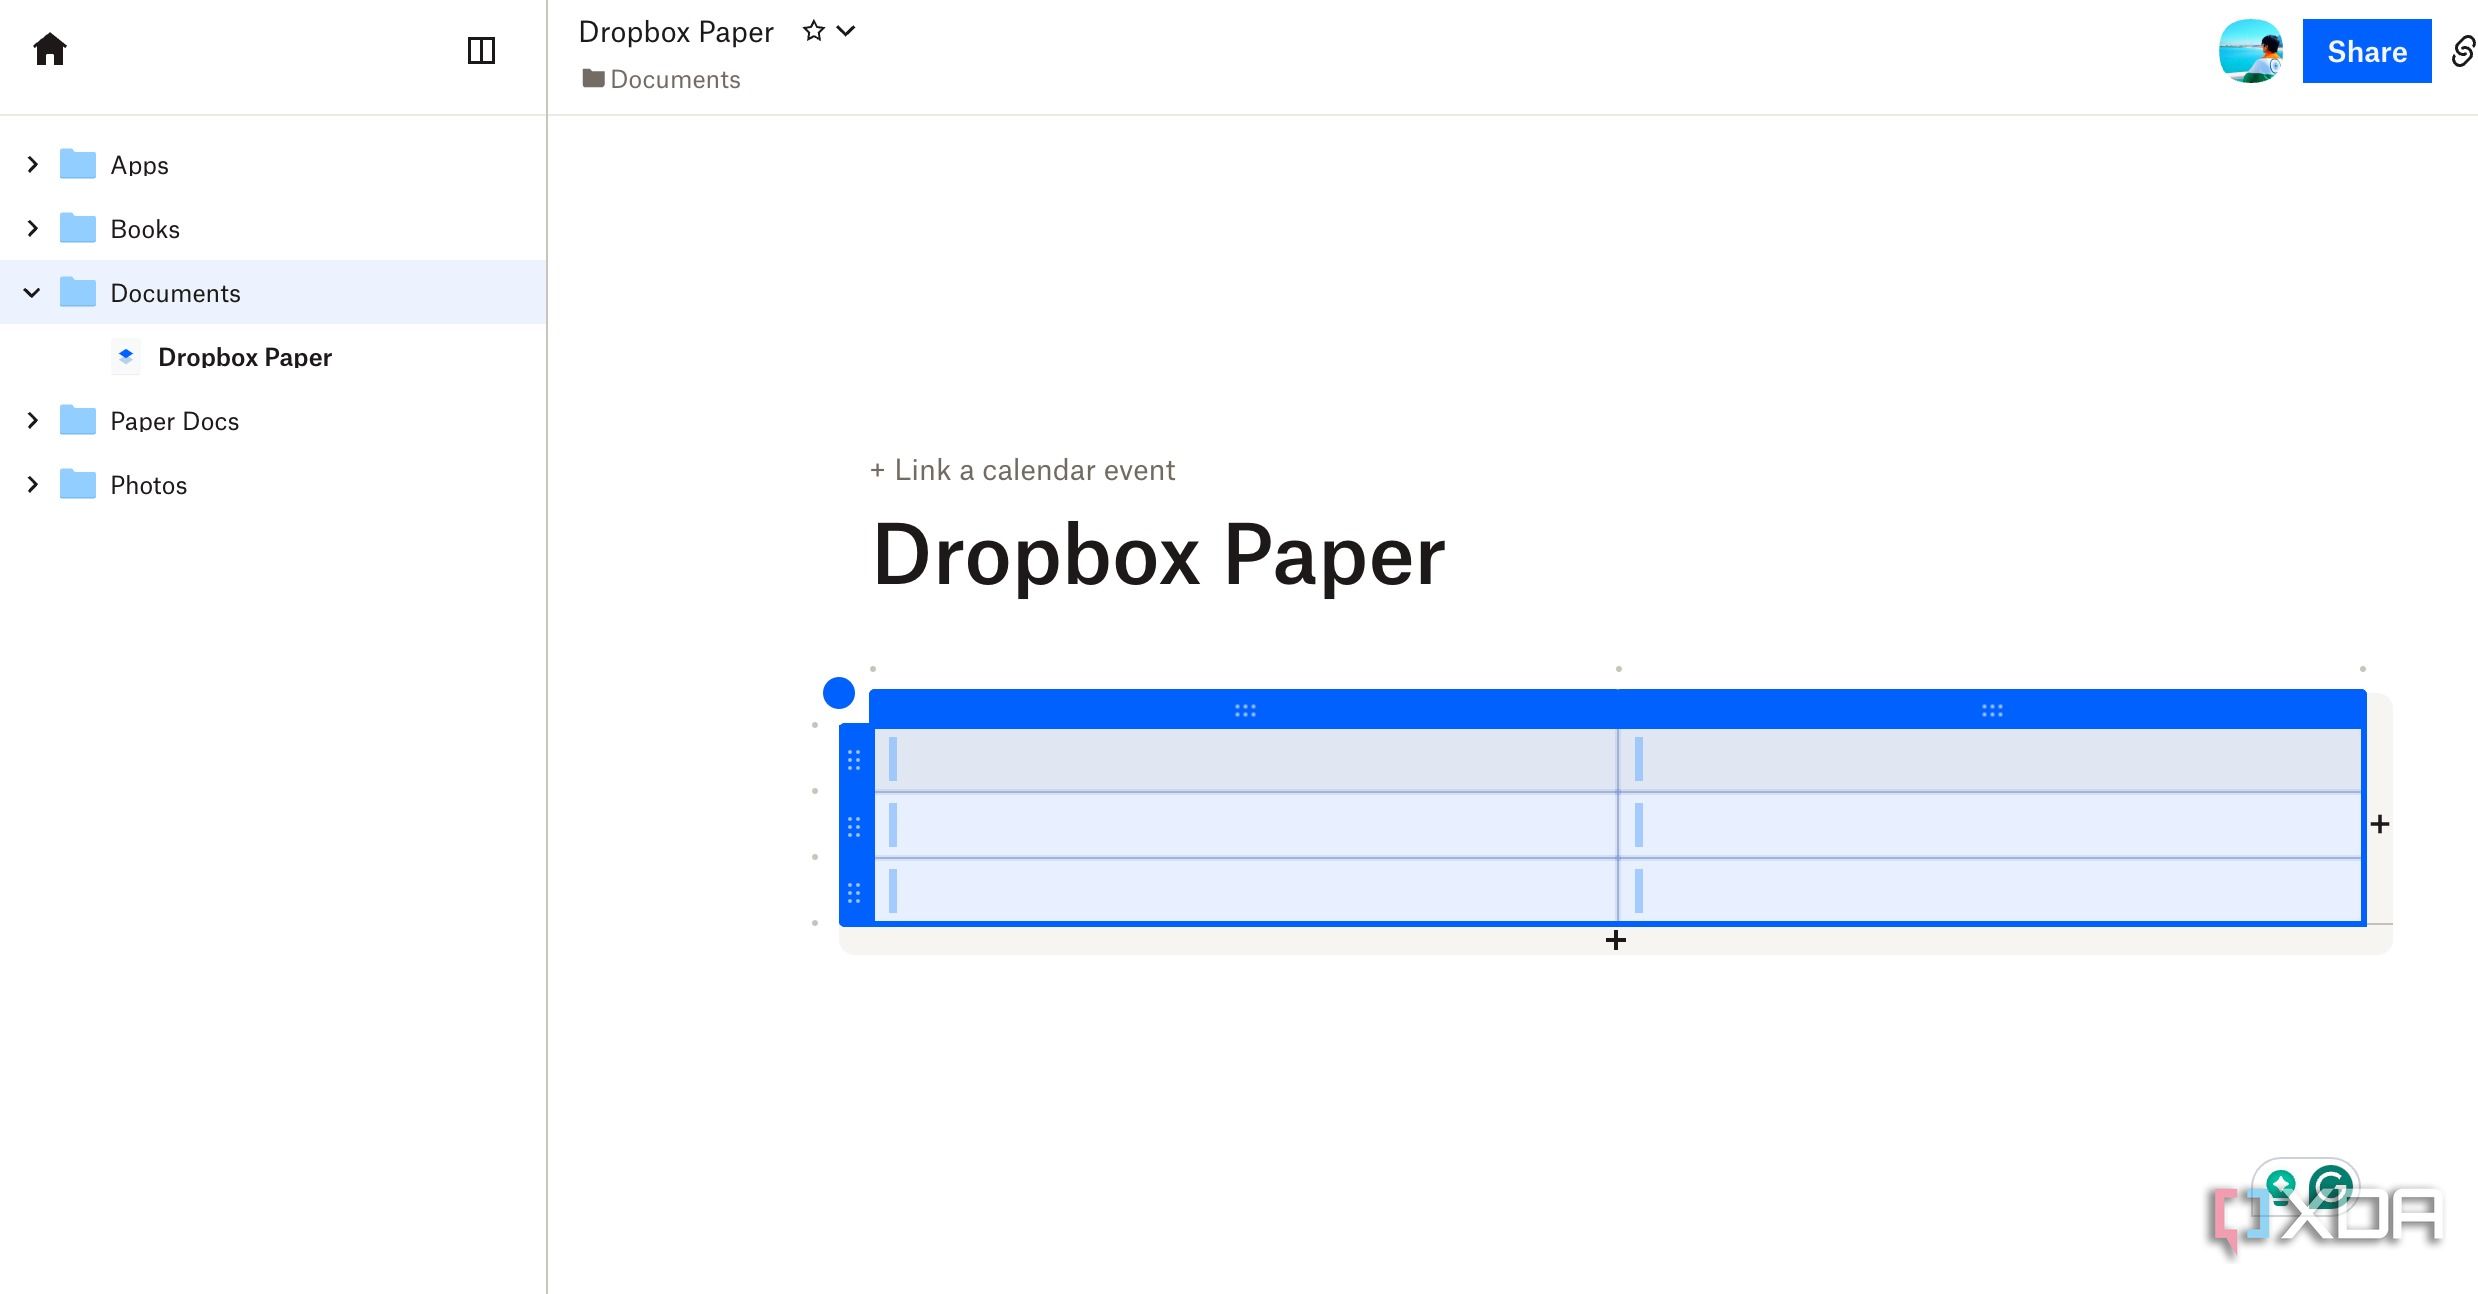2478x1294 pixels.
Task: Select the Documents folder in the sidebar
Action: click(x=273, y=292)
